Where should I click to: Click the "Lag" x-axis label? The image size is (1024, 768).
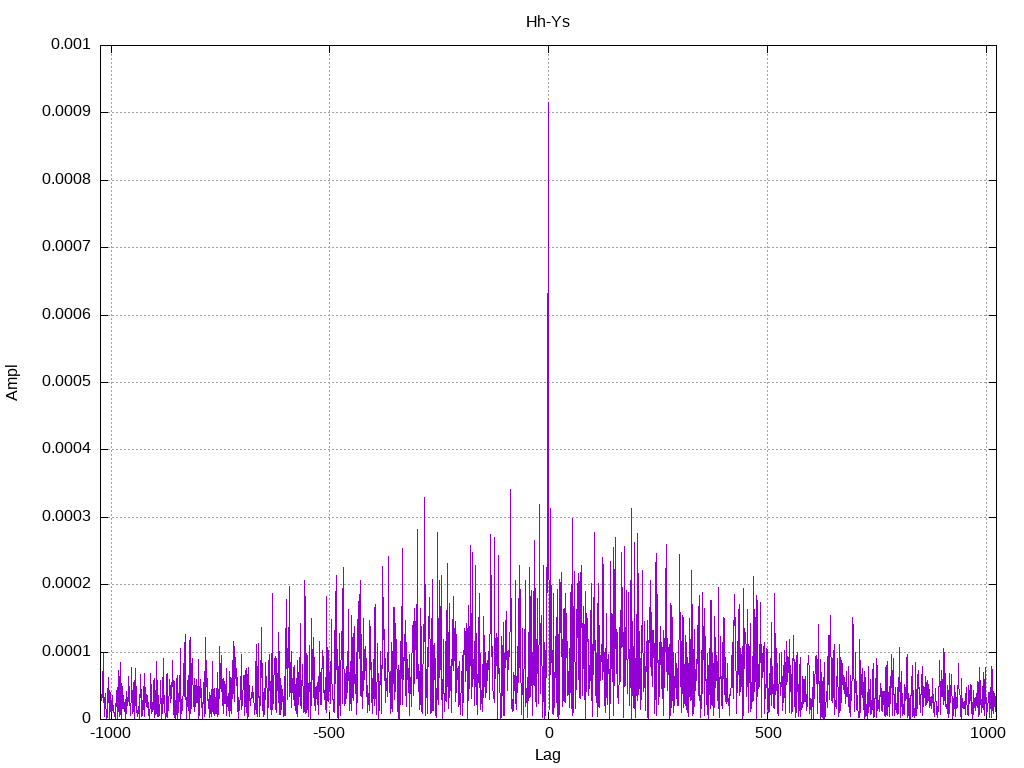tap(548, 755)
